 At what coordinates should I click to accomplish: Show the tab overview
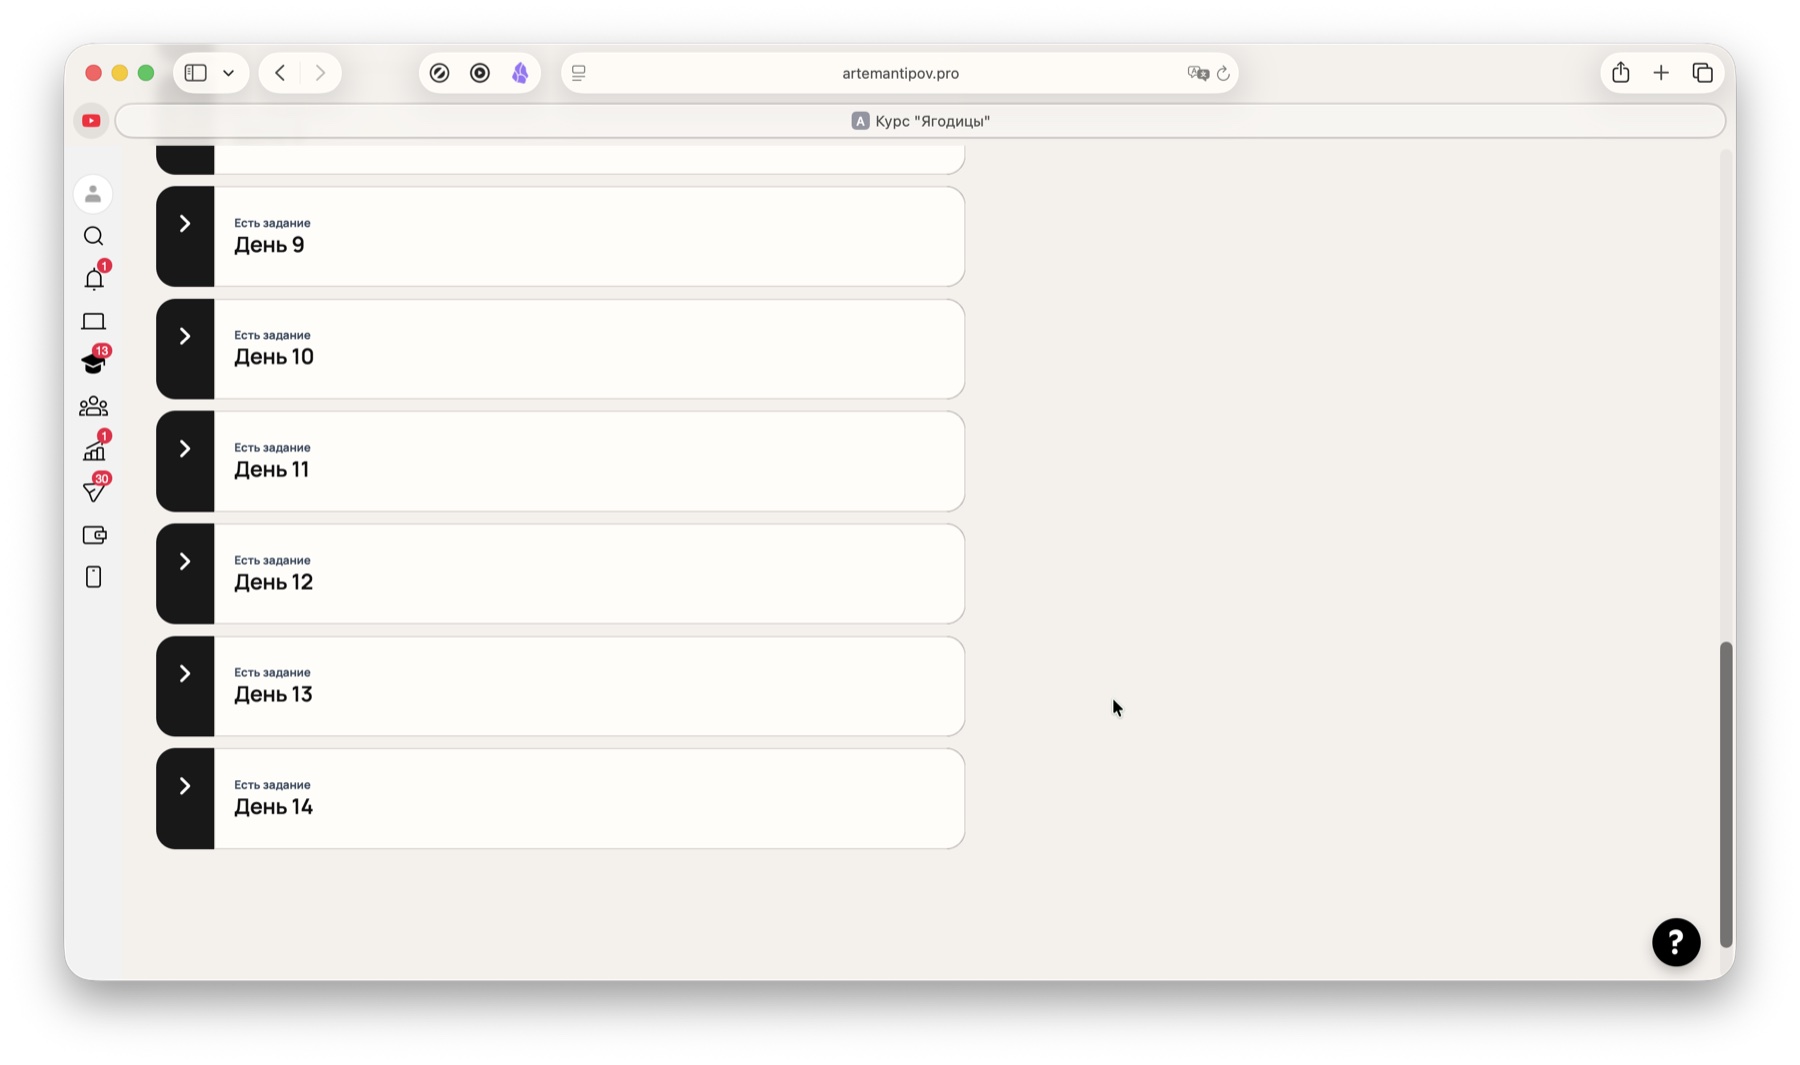tap(1702, 73)
